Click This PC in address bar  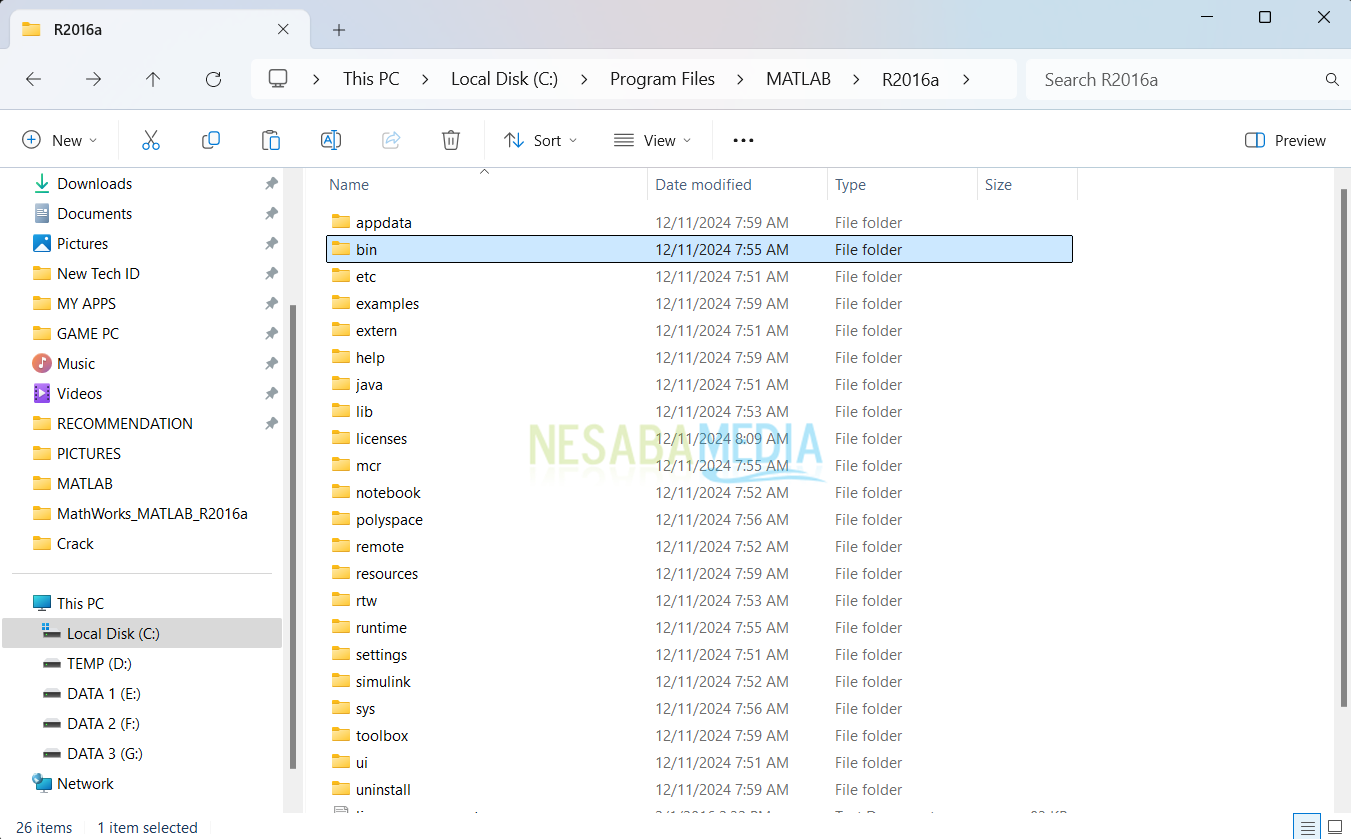click(371, 79)
